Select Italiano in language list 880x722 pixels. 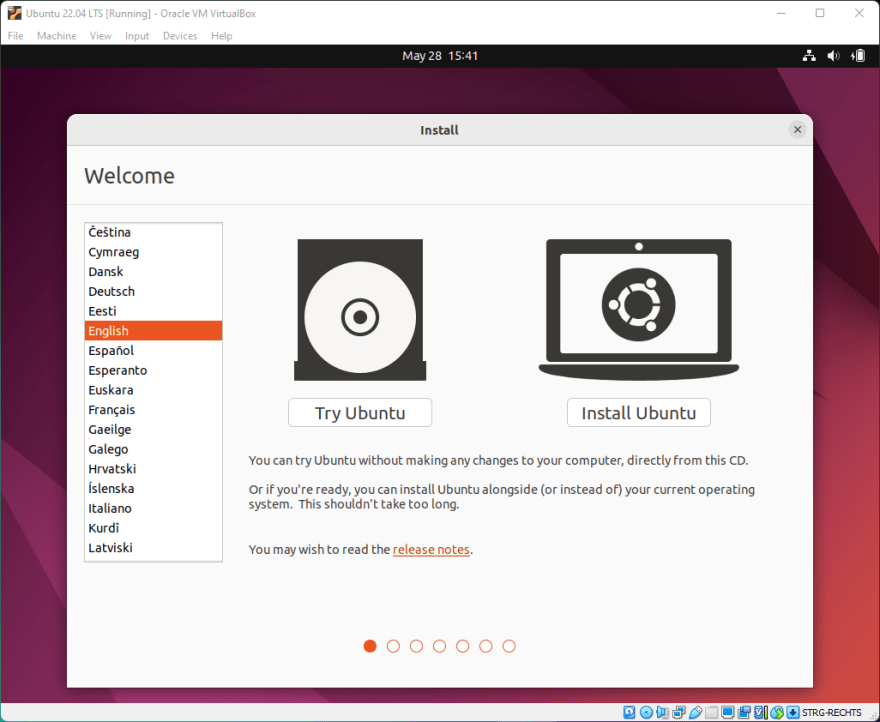153,508
